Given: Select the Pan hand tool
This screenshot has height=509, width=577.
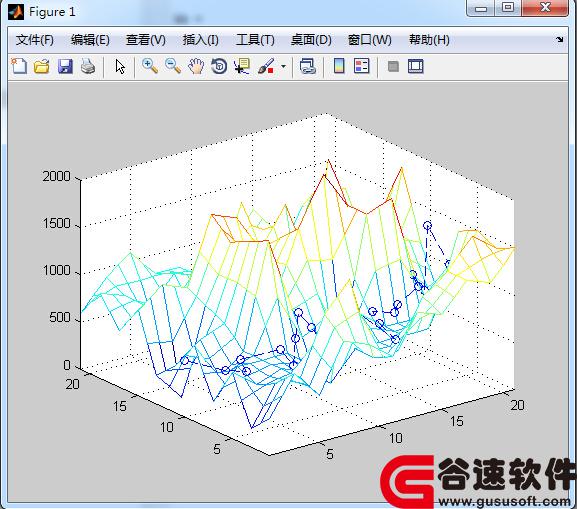Looking at the screenshot, I should (196, 67).
